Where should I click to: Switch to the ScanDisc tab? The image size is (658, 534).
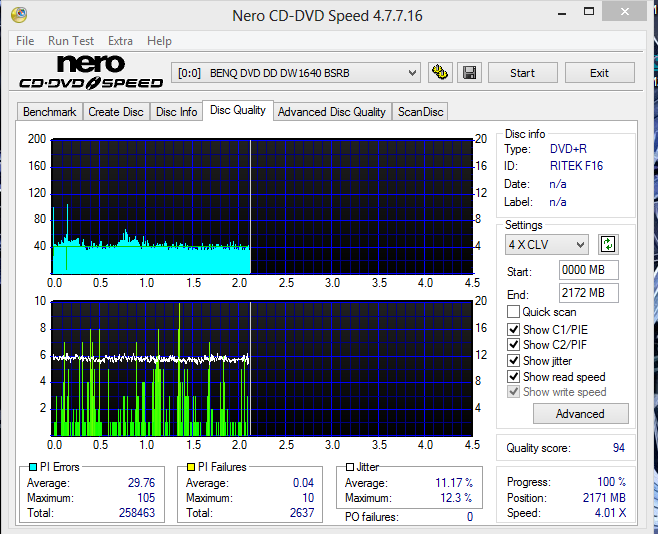tap(420, 112)
